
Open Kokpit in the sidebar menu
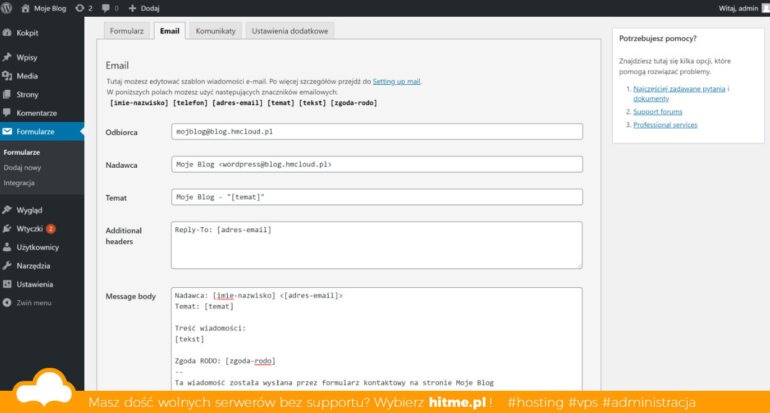pyautogui.click(x=28, y=33)
